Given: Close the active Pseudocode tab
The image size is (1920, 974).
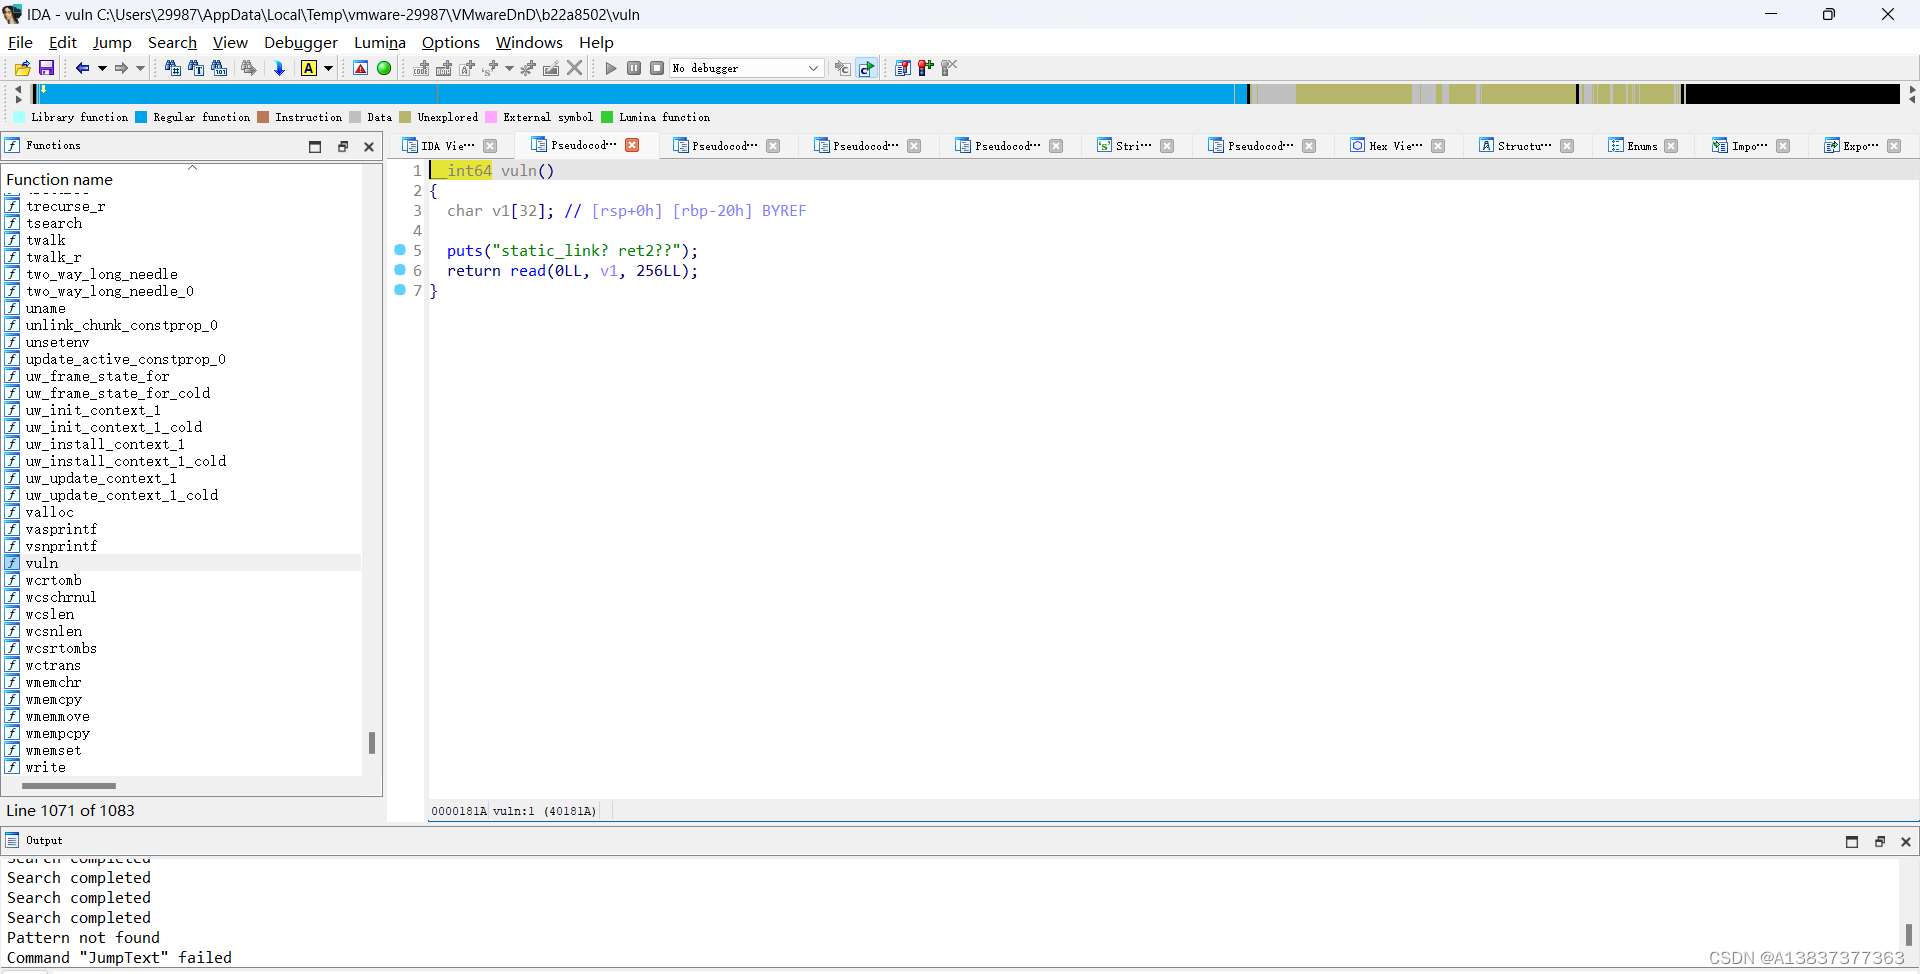Looking at the screenshot, I should [632, 145].
